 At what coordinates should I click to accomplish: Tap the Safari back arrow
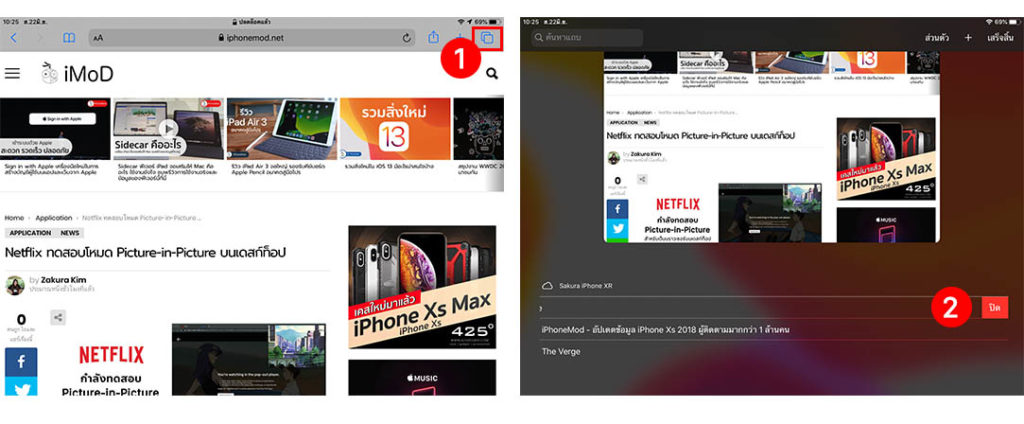point(14,38)
